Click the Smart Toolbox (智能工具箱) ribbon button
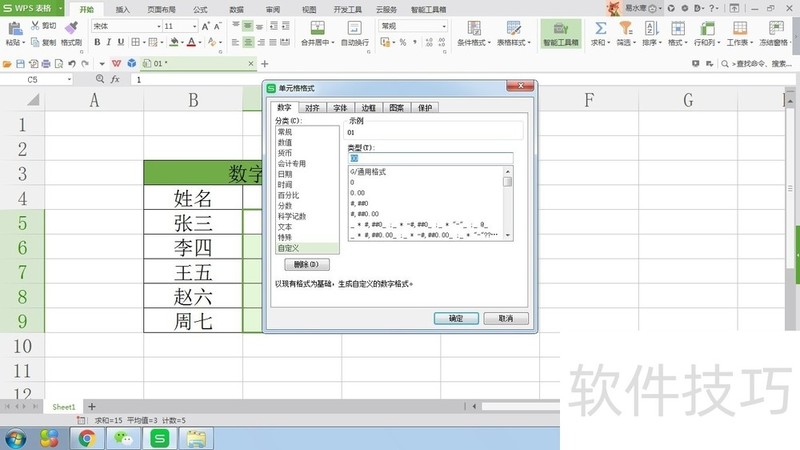This screenshot has width=800, height=450. coord(561,34)
